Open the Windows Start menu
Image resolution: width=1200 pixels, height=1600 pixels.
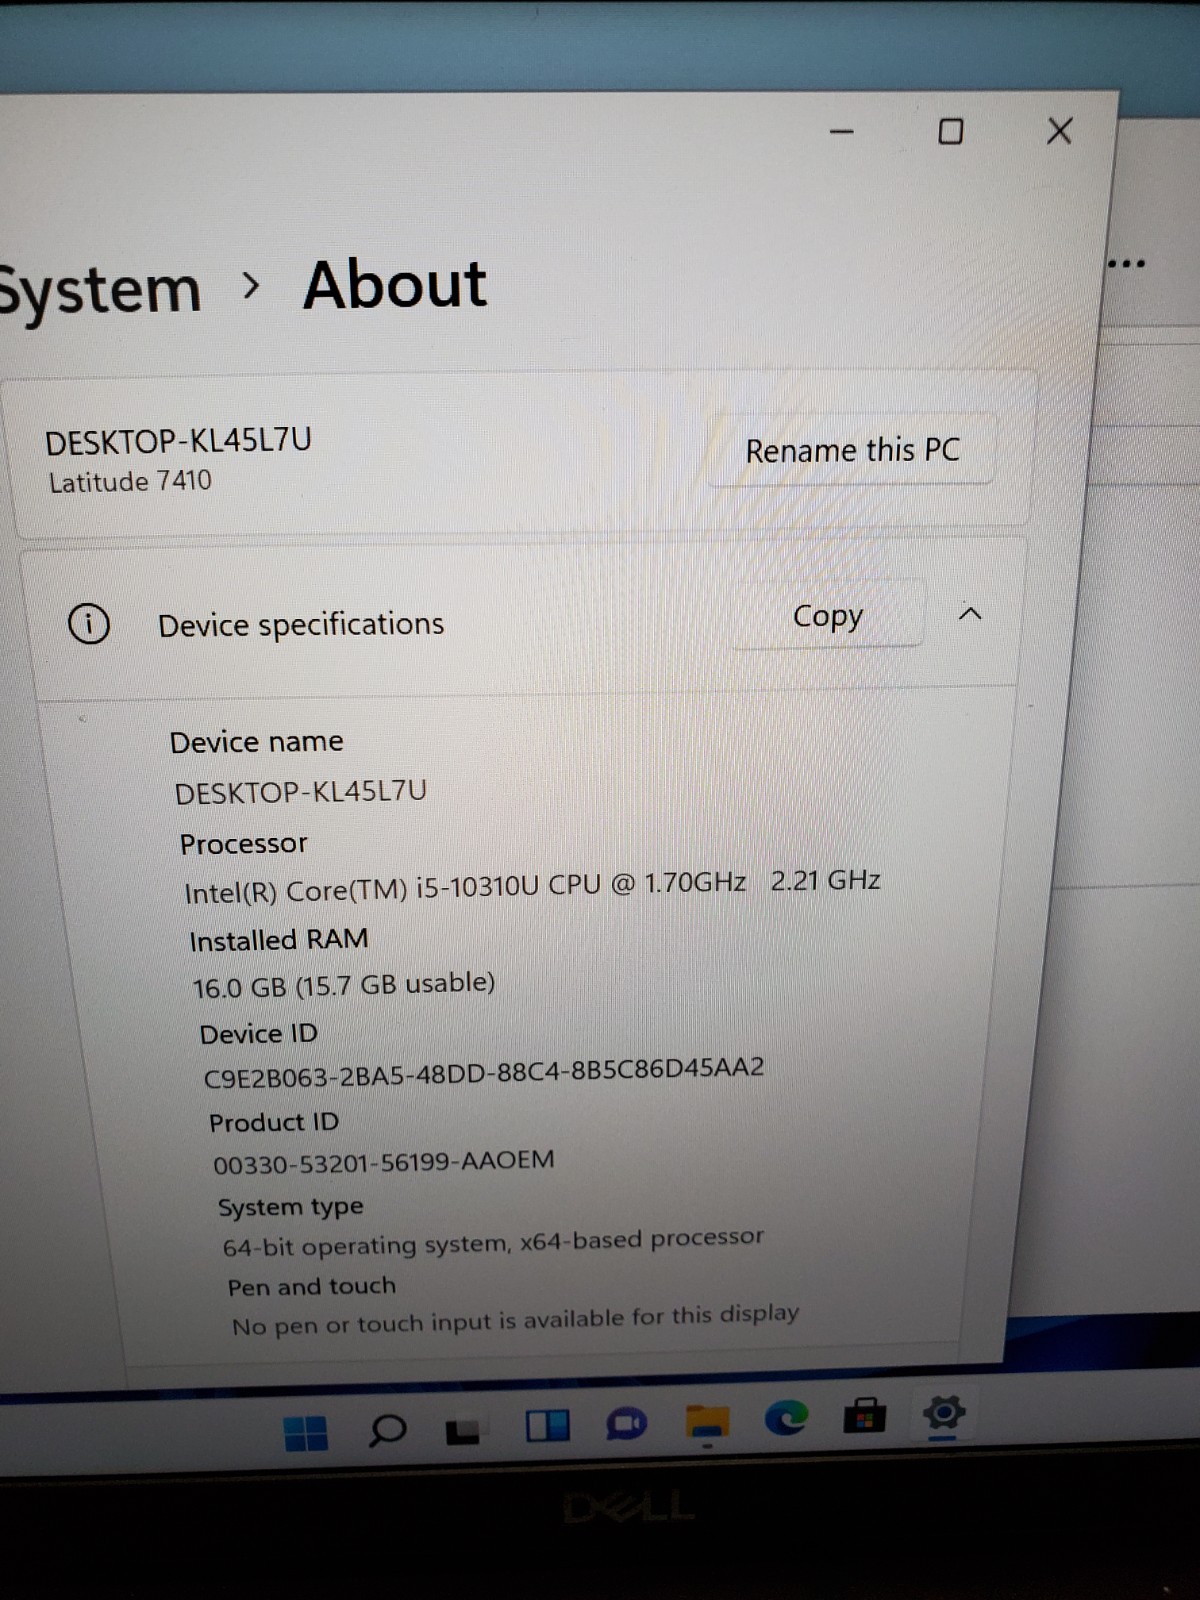pos(306,1433)
